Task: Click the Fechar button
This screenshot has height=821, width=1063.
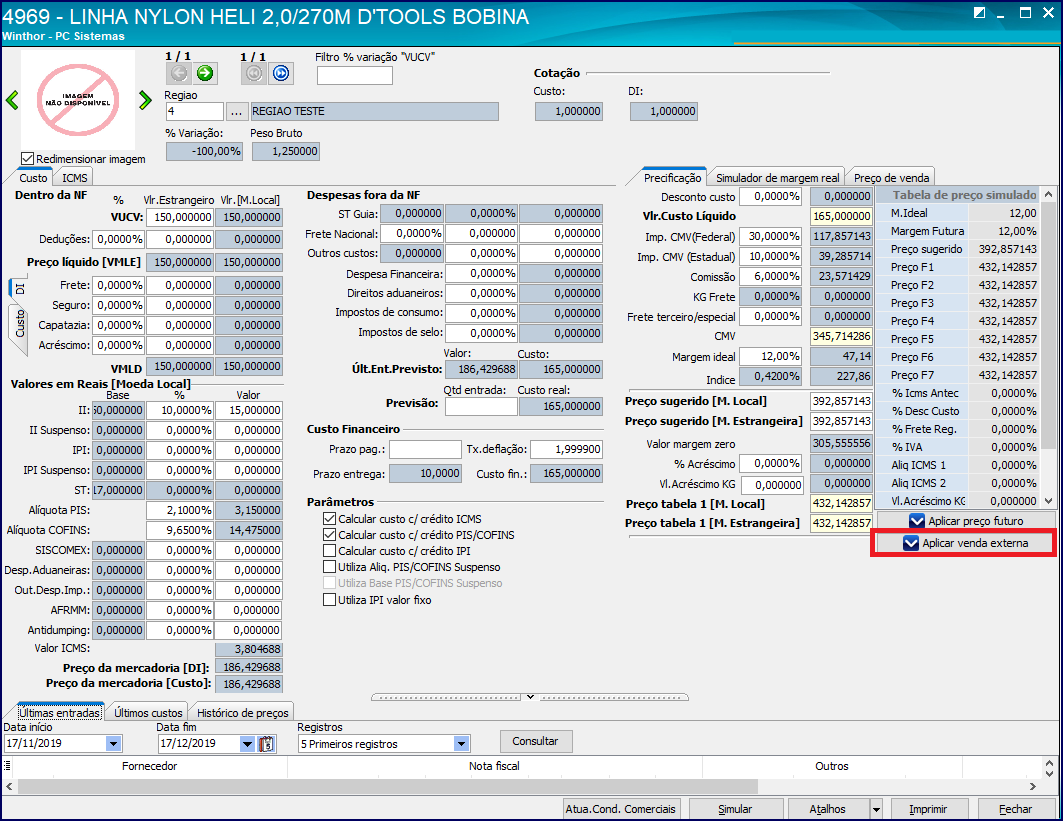Action: point(1016,809)
